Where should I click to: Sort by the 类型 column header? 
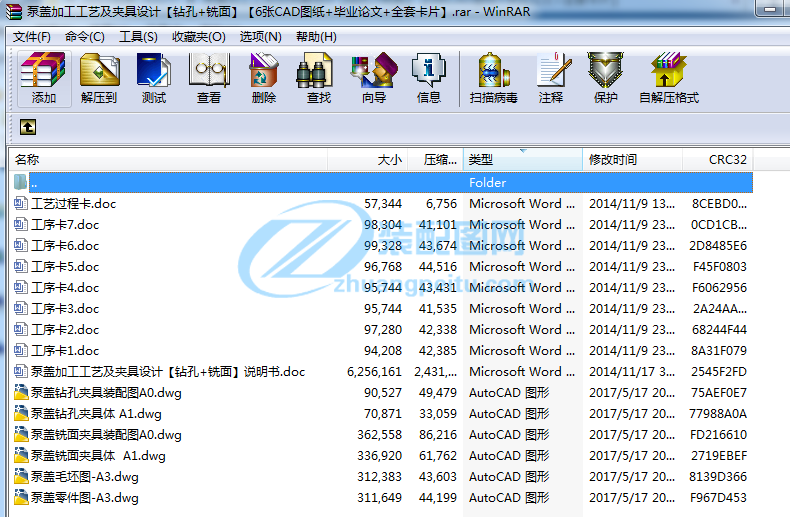click(x=522, y=160)
